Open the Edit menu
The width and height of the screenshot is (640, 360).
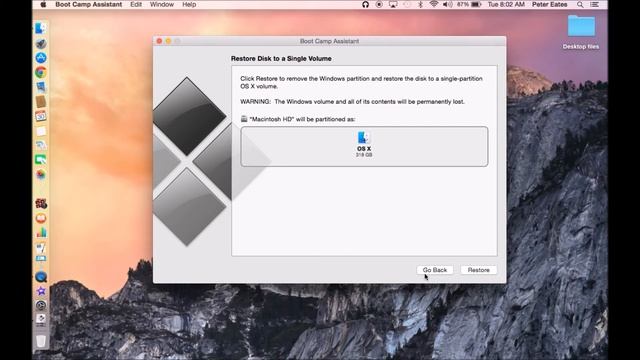[136, 4]
